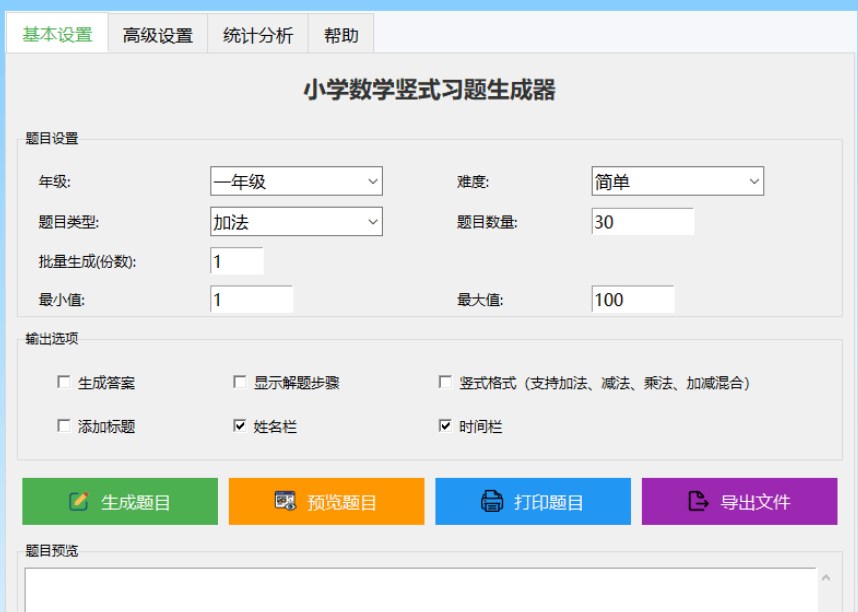The image size is (858, 612).
Task: Click the 最大值 input field
Action: (x=633, y=300)
